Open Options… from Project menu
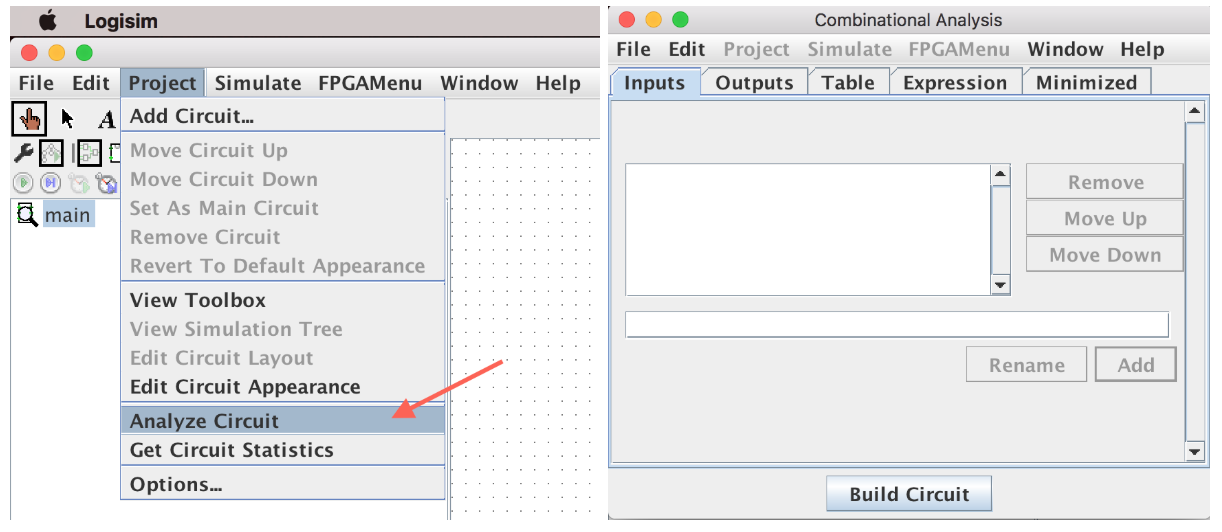This screenshot has height=532, width=1222. [176, 485]
